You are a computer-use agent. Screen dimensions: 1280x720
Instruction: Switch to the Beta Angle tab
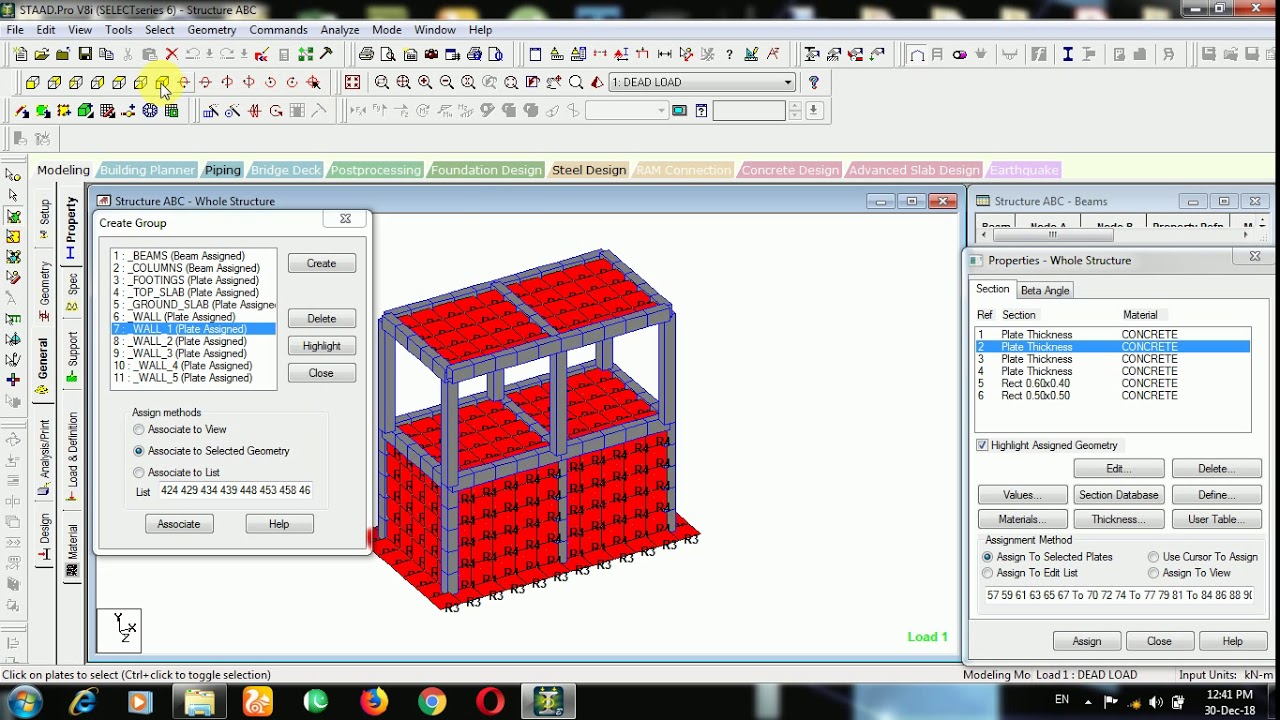[1045, 290]
